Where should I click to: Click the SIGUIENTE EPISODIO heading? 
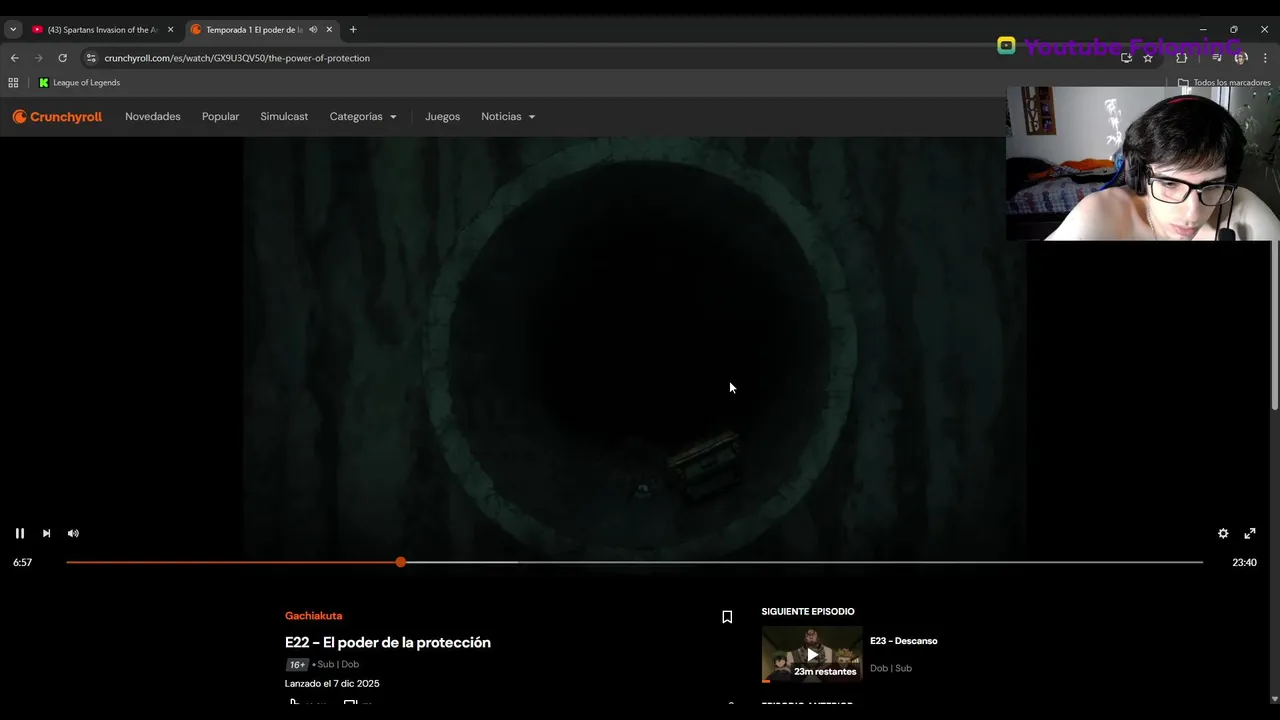(x=808, y=612)
